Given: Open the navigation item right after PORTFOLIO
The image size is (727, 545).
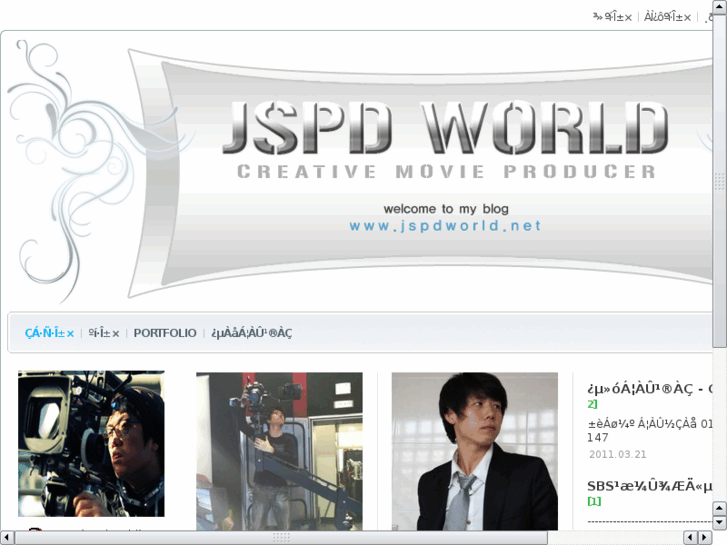Looking at the screenshot, I should pos(251,333).
